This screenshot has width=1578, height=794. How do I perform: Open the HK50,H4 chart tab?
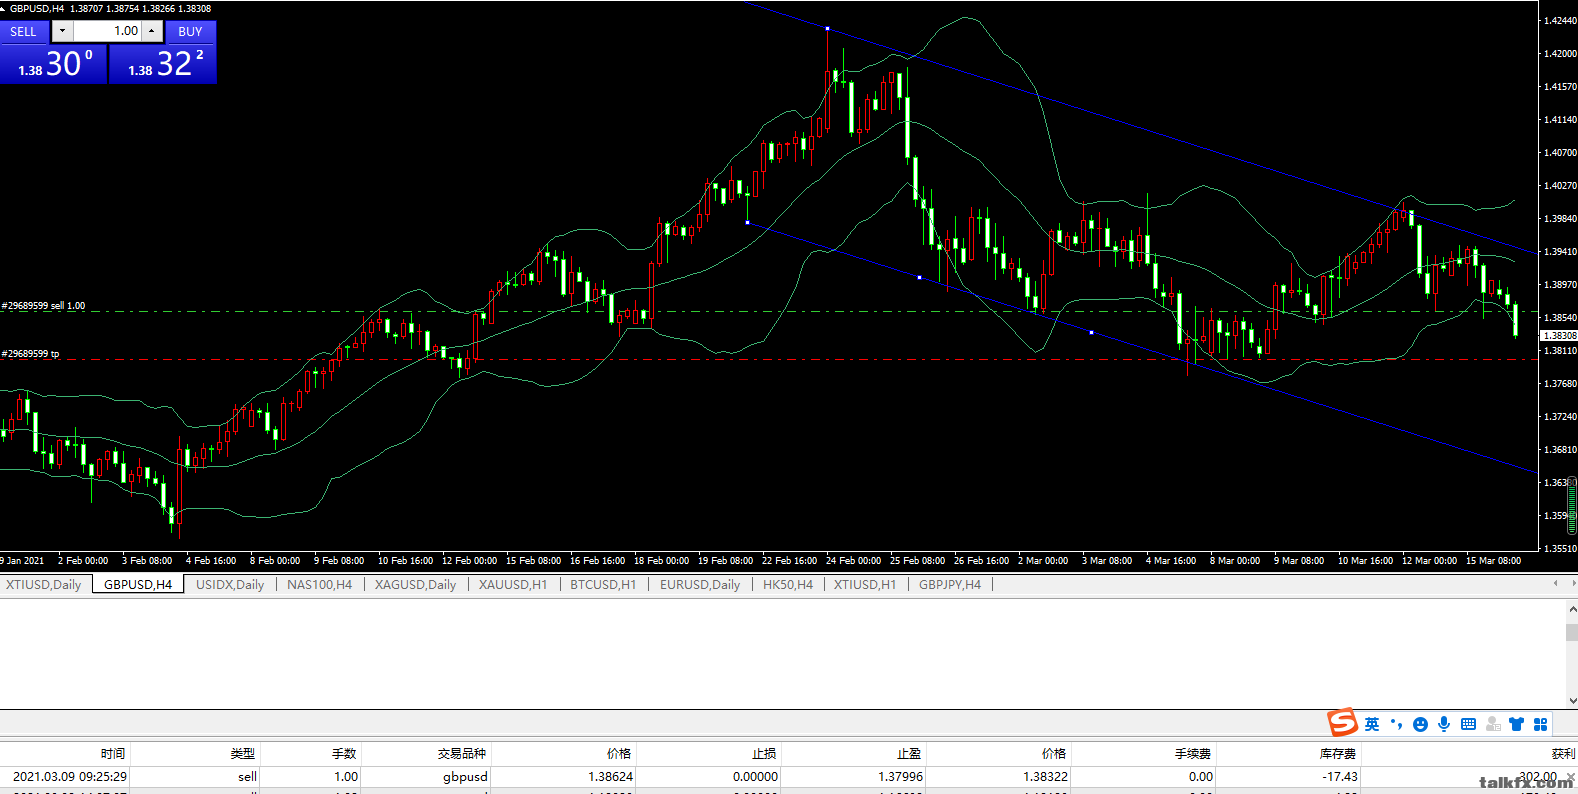[x=788, y=585]
